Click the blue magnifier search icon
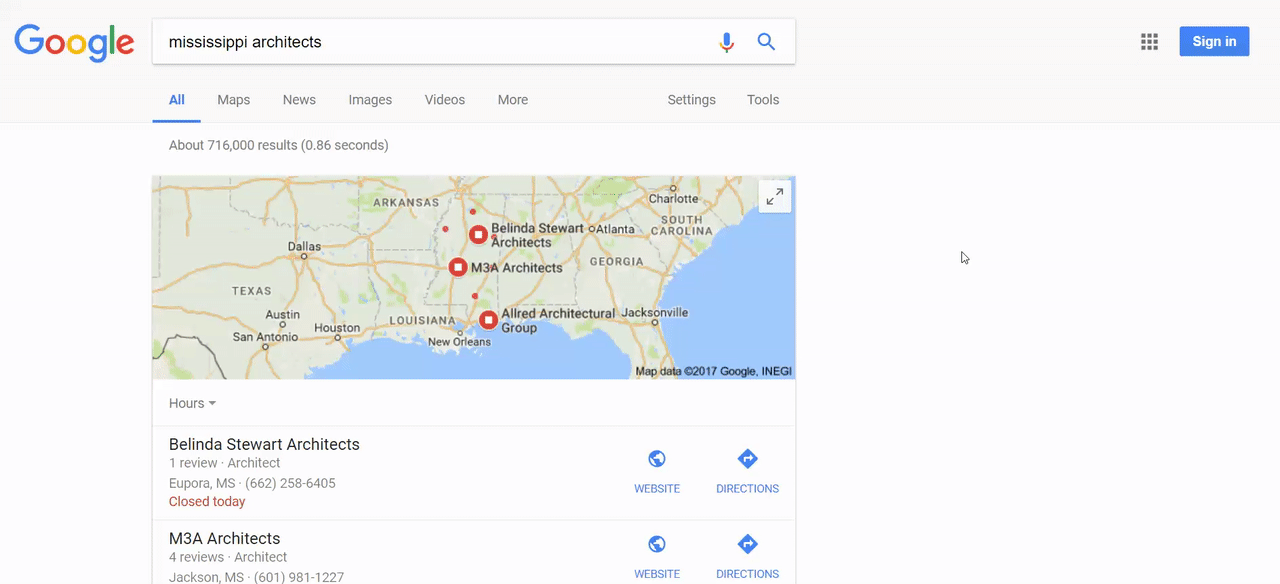 click(766, 42)
